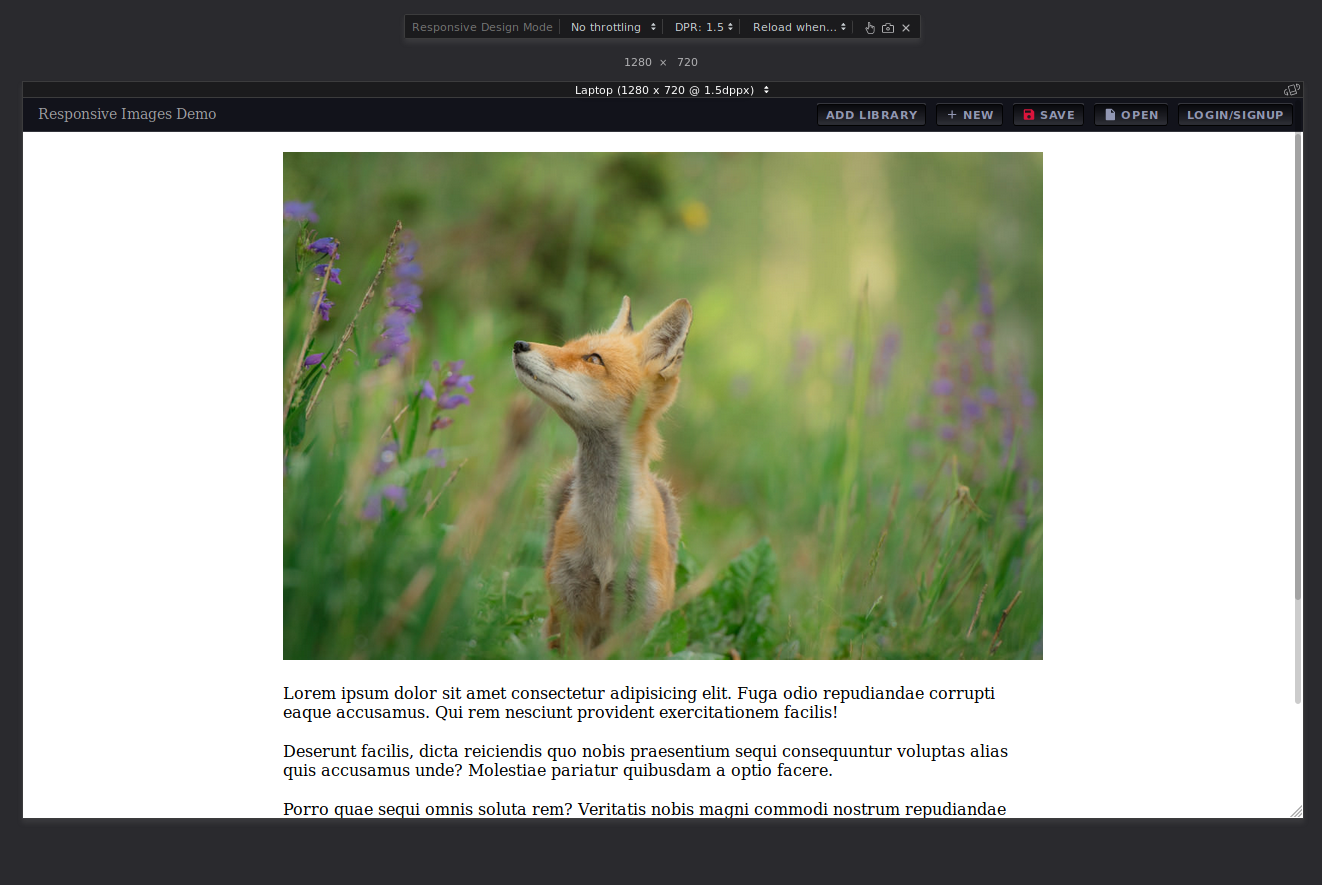Rotate the viewport orientation icon
This screenshot has width=1322, height=885.
[1291, 90]
